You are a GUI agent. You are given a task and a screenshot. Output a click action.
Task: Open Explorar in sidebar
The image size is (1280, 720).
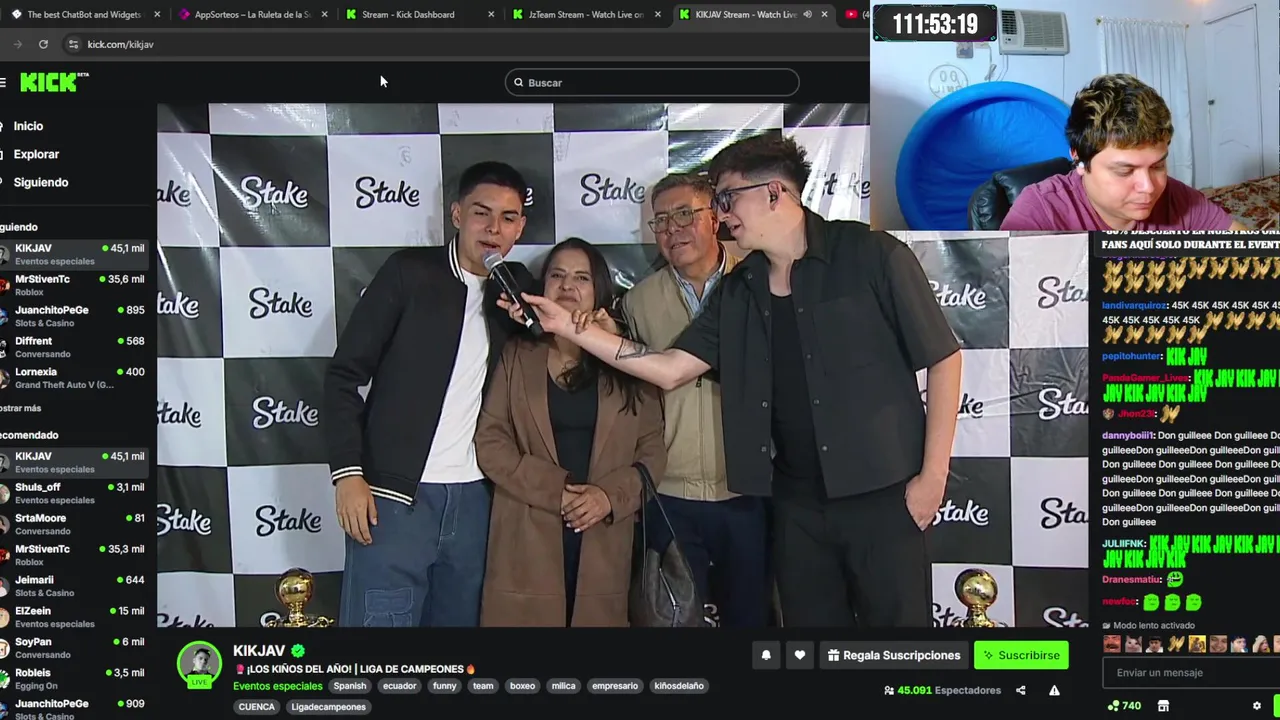coord(36,154)
